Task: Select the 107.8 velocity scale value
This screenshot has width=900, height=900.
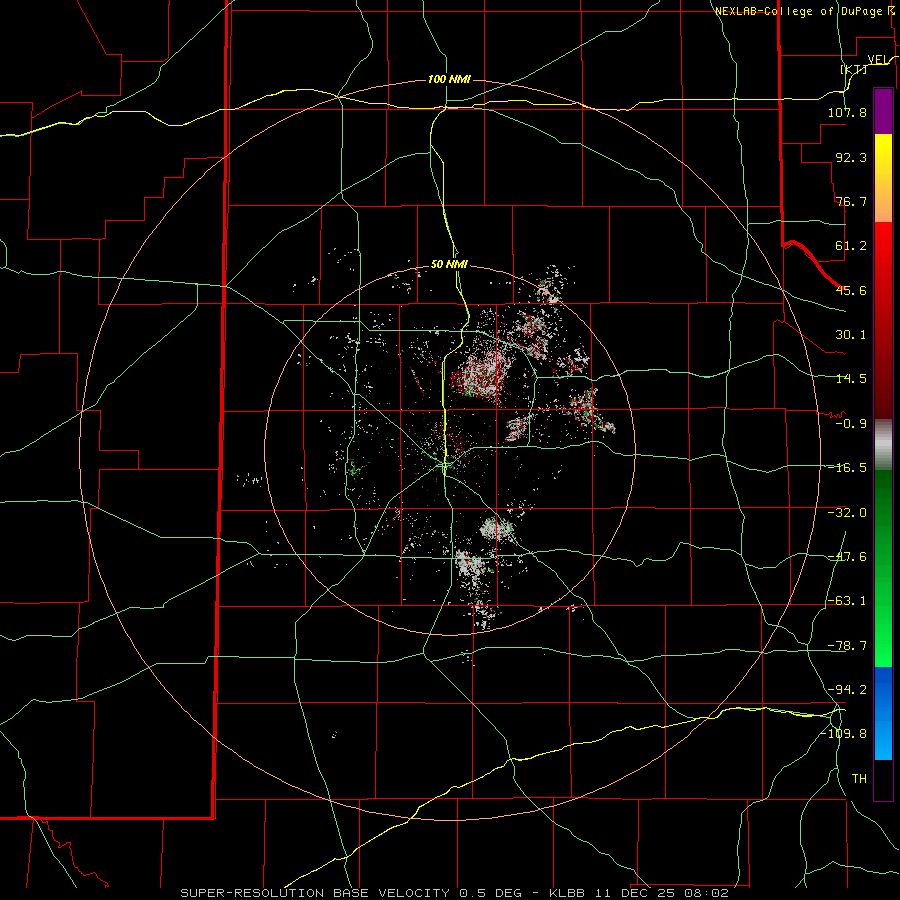Action: [847, 112]
